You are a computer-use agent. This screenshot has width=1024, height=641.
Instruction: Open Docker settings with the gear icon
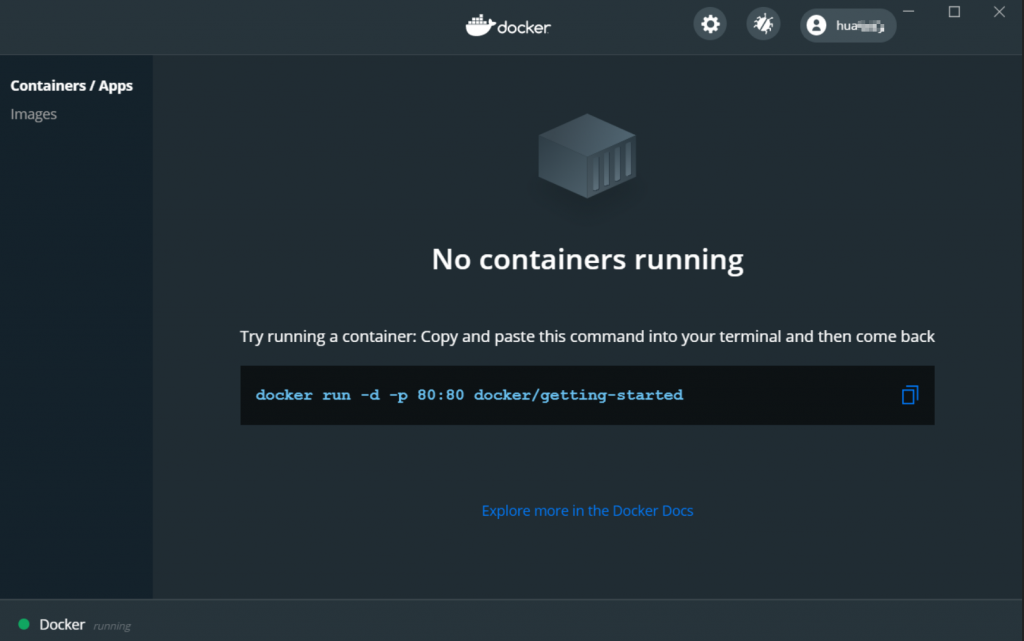[x=710, y=25]
